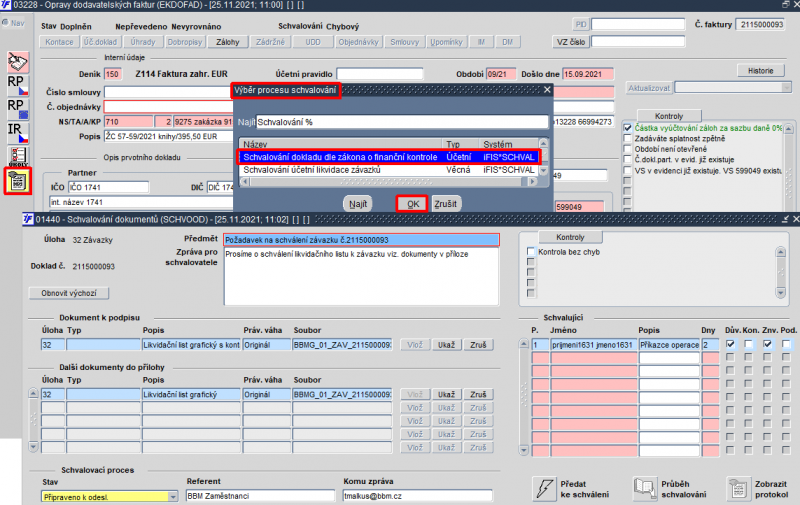800x505 pixels.
Task: Confirm selection with OK button
Action: [x=412, y=204]
